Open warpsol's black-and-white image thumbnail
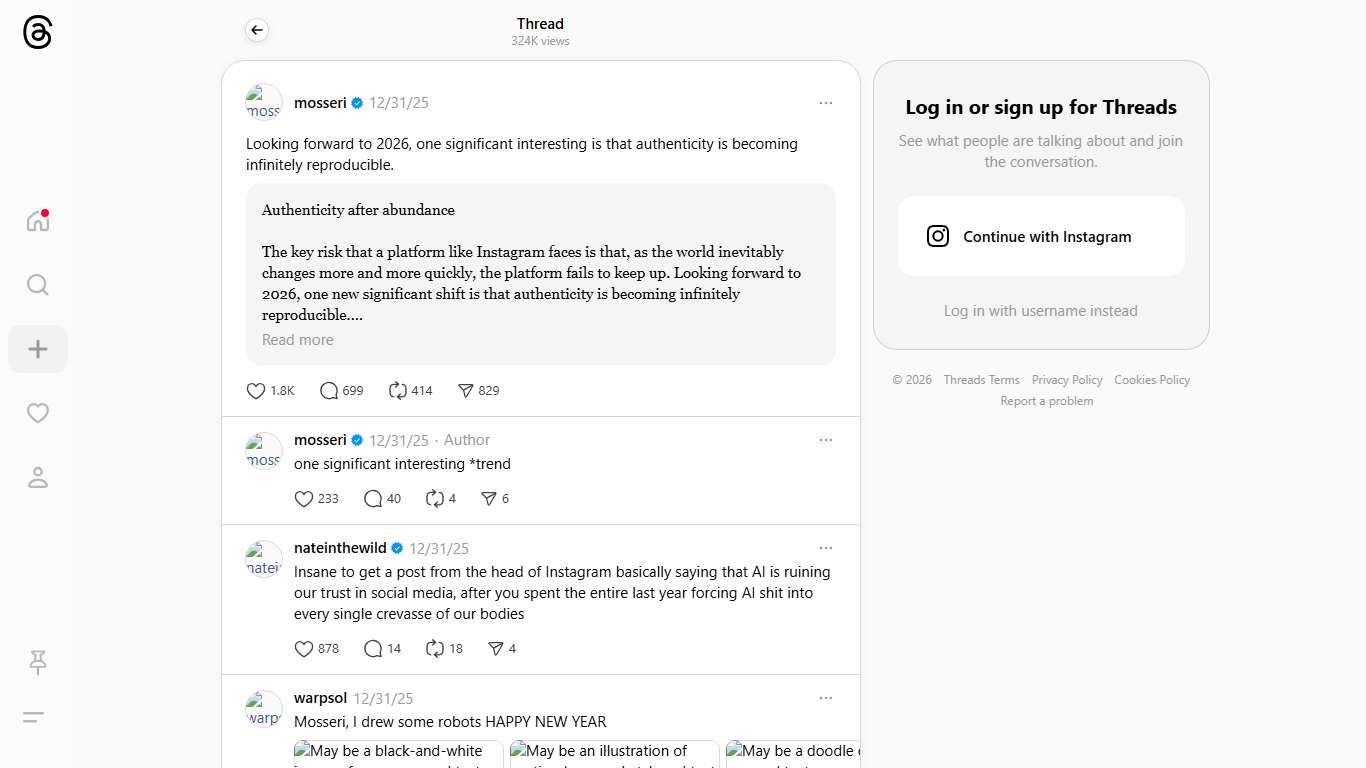The width and height of the screenshot is (1366, 768). pos(398,754)
